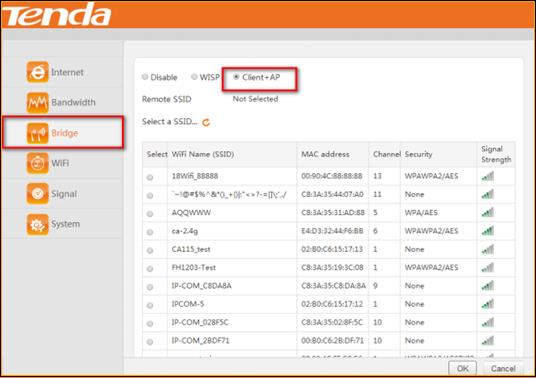Click the Signal sidebar icon
Screen dimensions: 536x378
point(37,193)
